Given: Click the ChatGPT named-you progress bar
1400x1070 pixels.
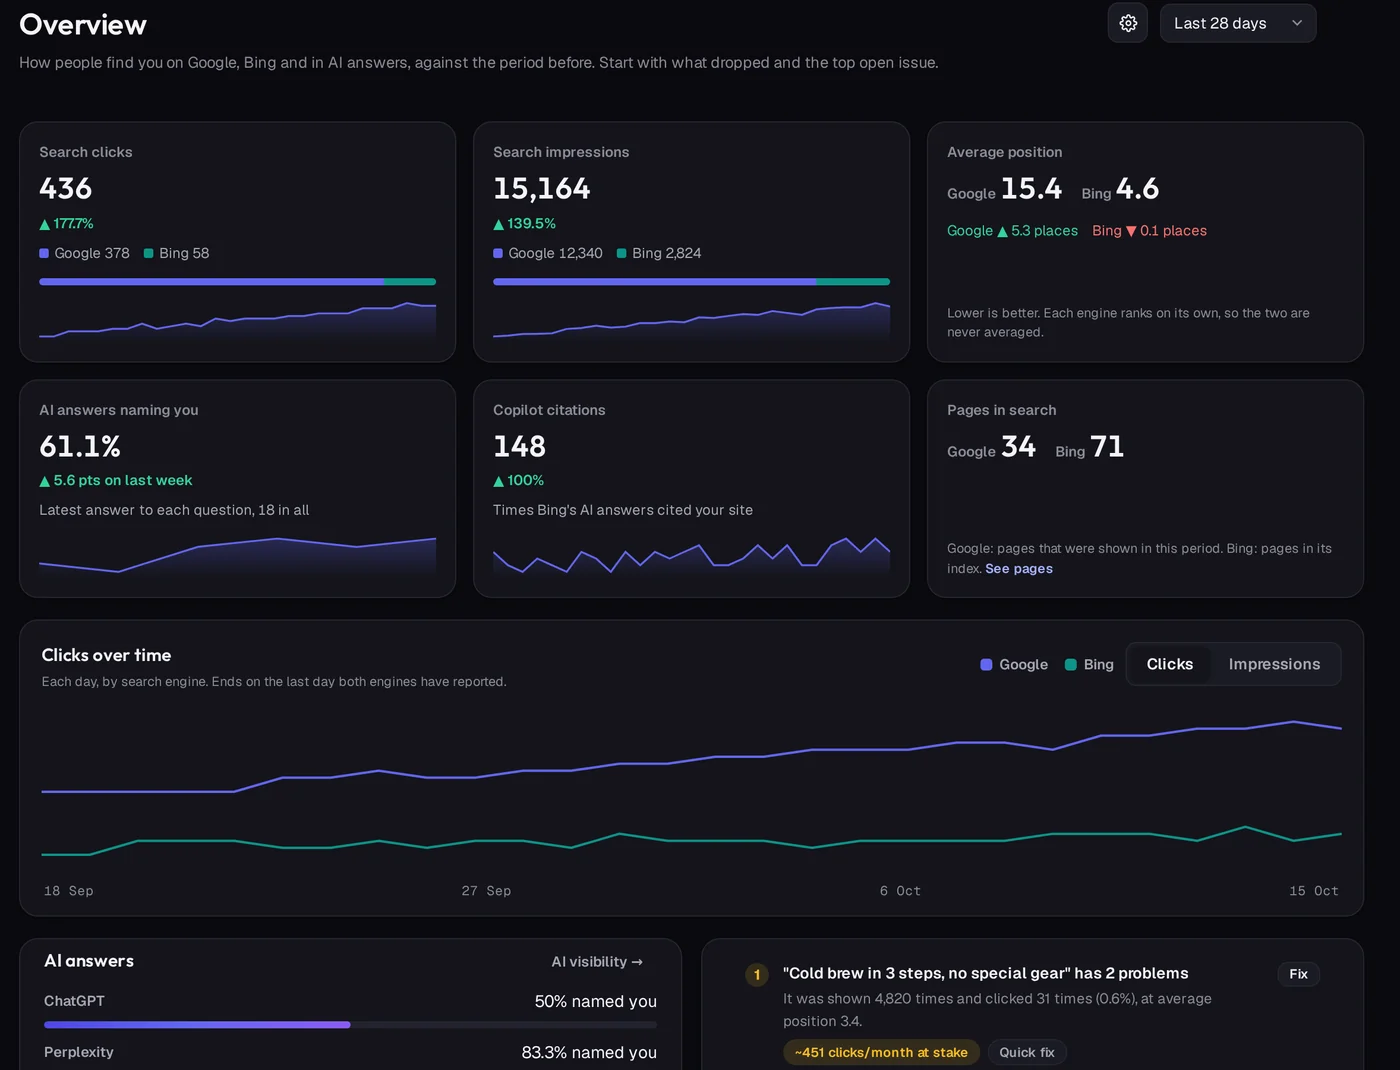Looking at the screenshot, I should click(350, 1025).
